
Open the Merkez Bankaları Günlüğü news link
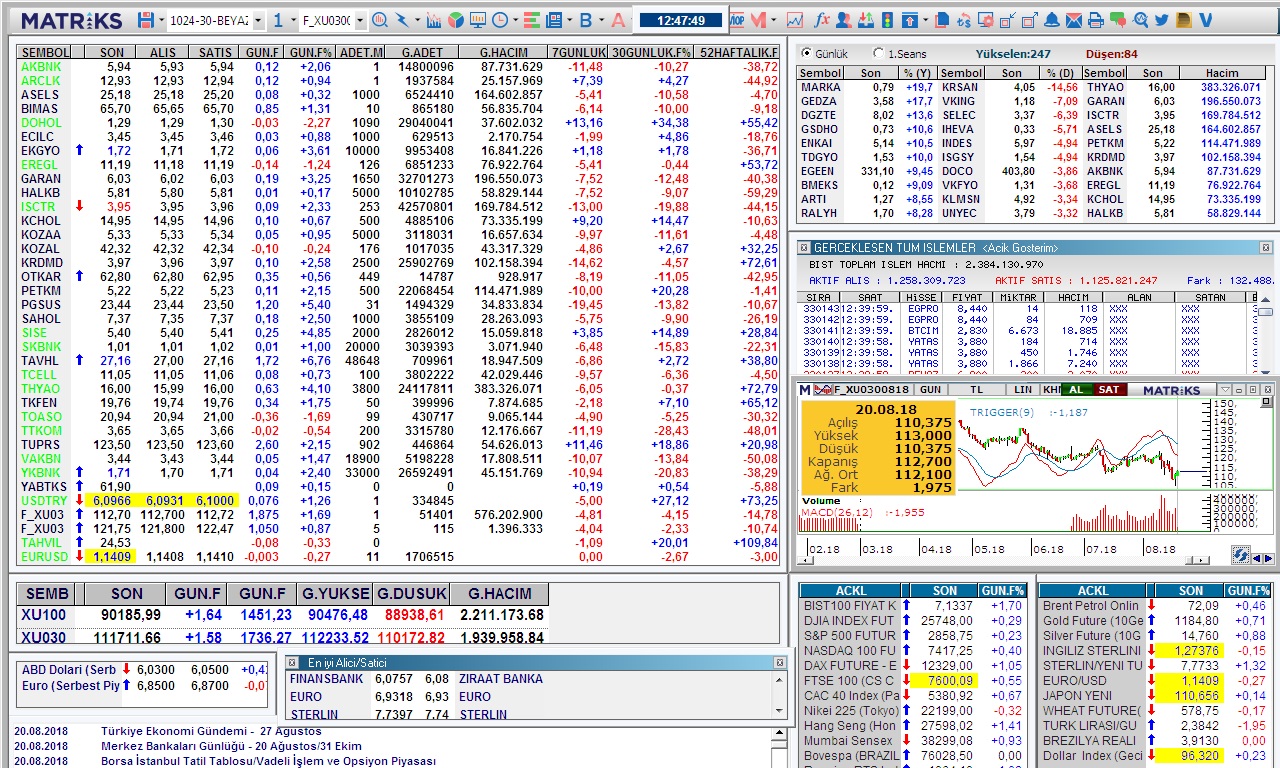pyautogui.click(x=231, y=746)
